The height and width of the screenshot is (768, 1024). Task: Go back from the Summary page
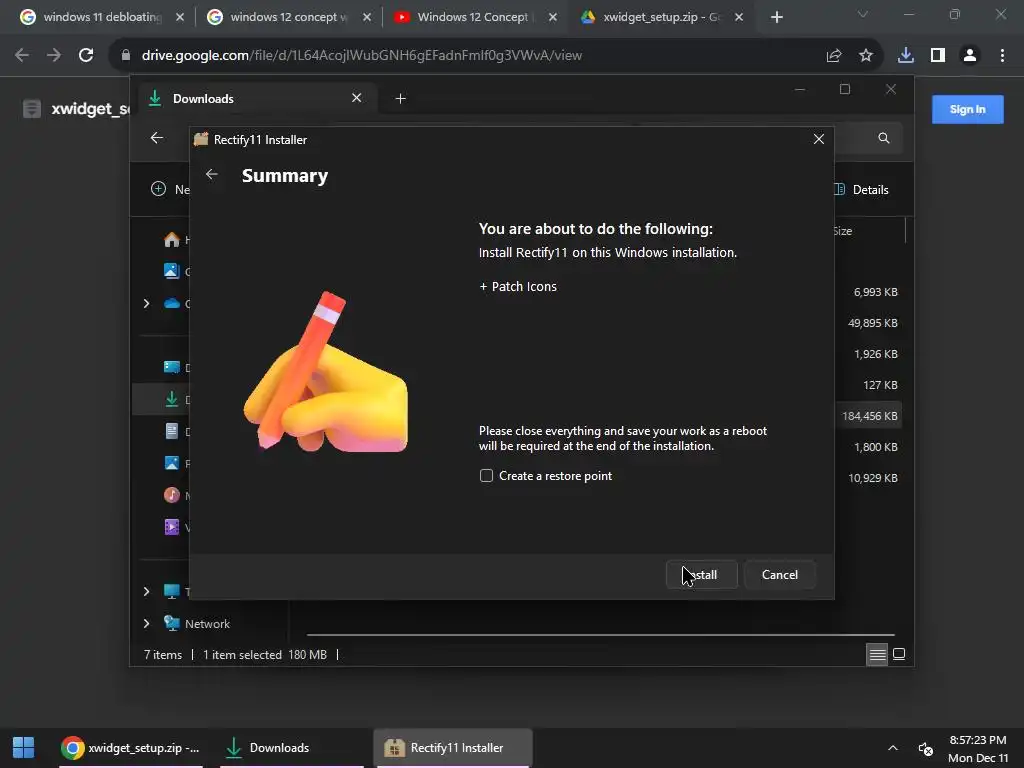click(x=212, y=174)
